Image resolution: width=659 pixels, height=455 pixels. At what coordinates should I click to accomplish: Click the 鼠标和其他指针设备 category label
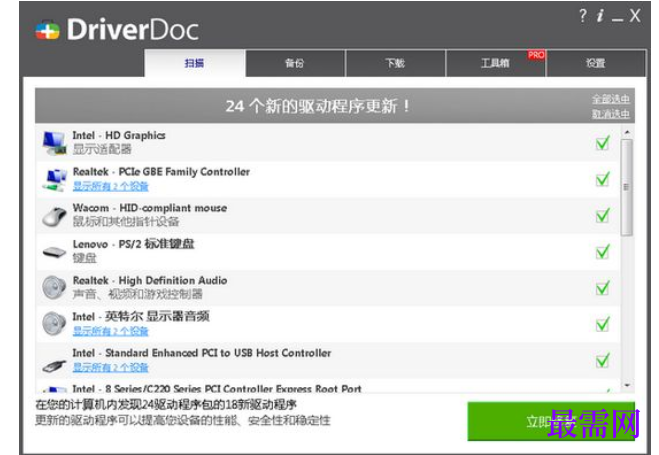click(126, 221)
